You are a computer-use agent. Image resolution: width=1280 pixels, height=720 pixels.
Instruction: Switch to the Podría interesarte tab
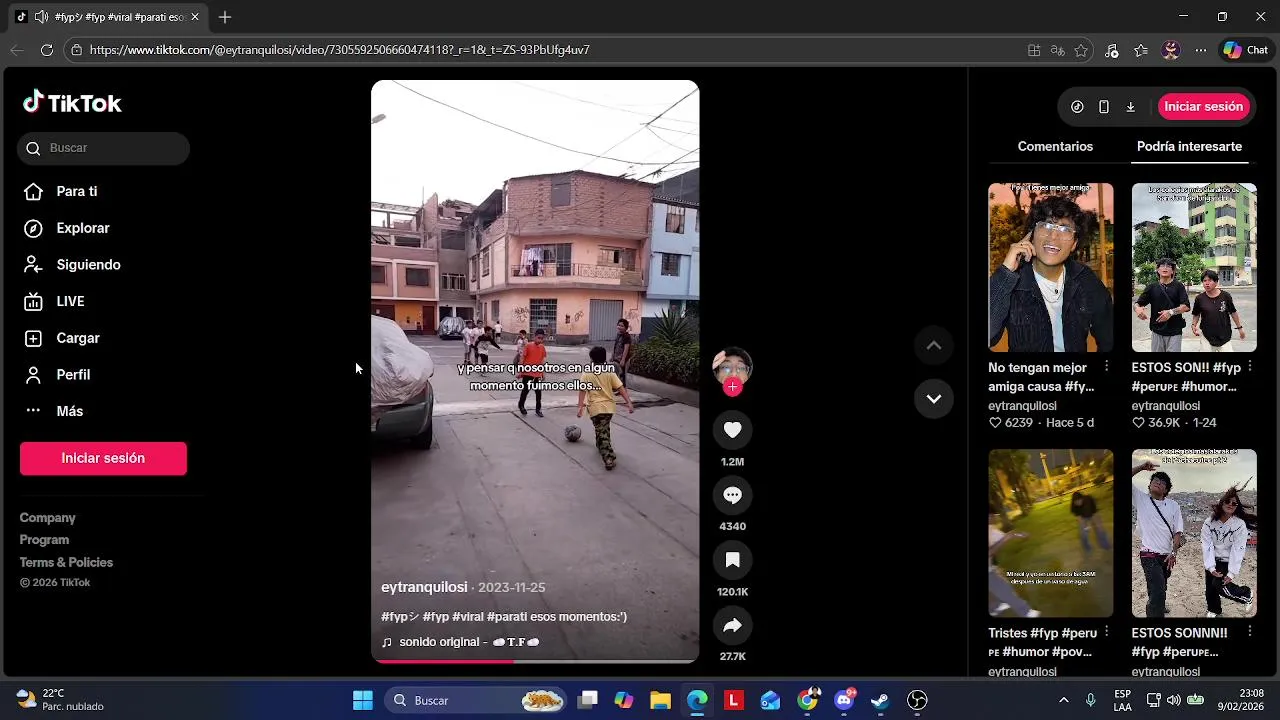click(1189, 146)
